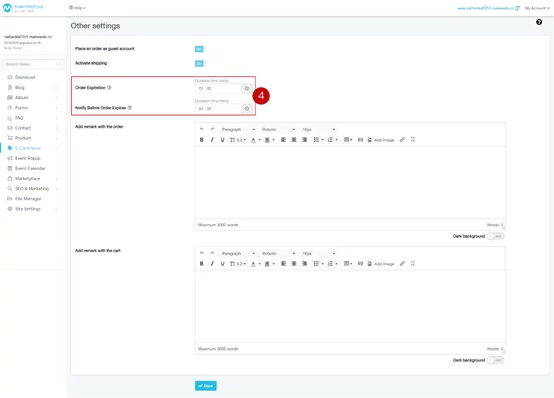This screenshot has height=398, width=554.
Task: Open the help question mark icon at top right
Action: click(539, 22)
